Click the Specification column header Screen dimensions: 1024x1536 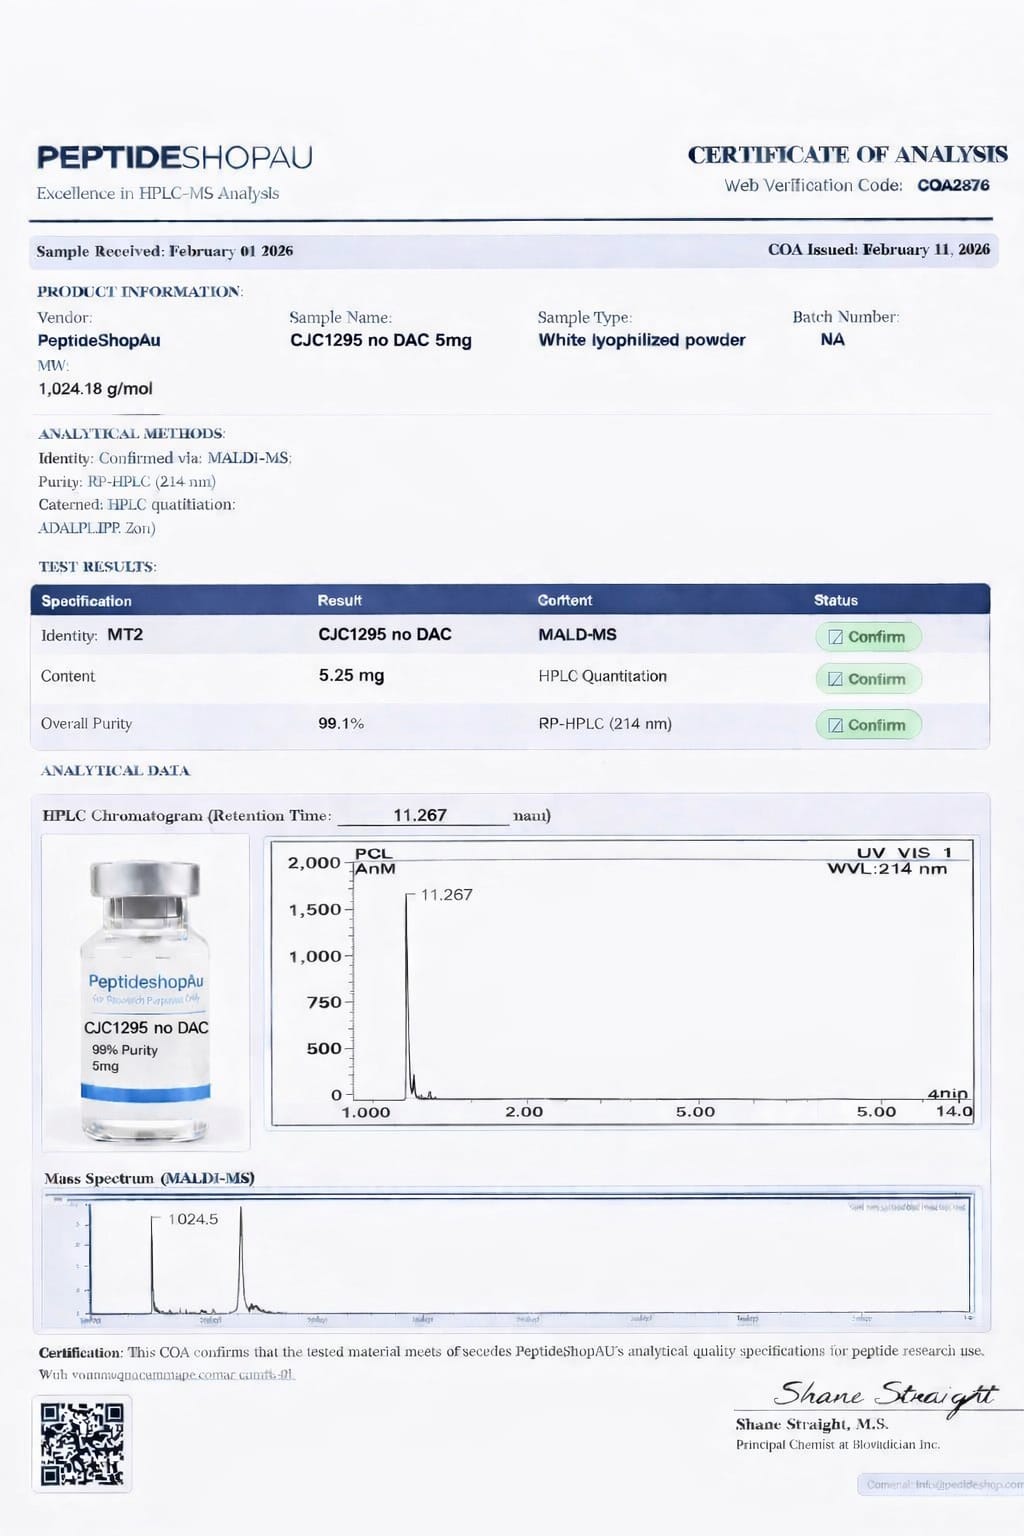tap(86, 601)
